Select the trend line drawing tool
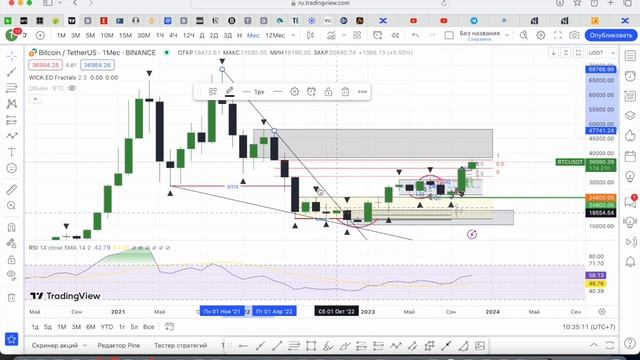Screen dimensions: 640x360 pos(11,72)
